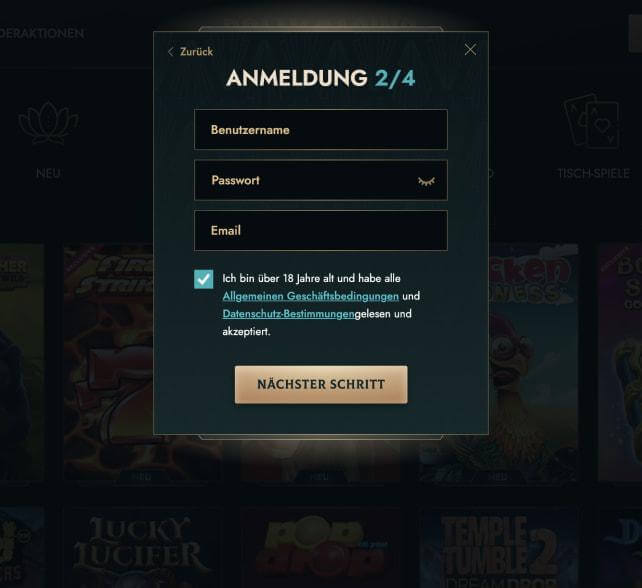
Task: Toggle password visibility eye icon
Action: pyautogui.click(x=426, y=181)
